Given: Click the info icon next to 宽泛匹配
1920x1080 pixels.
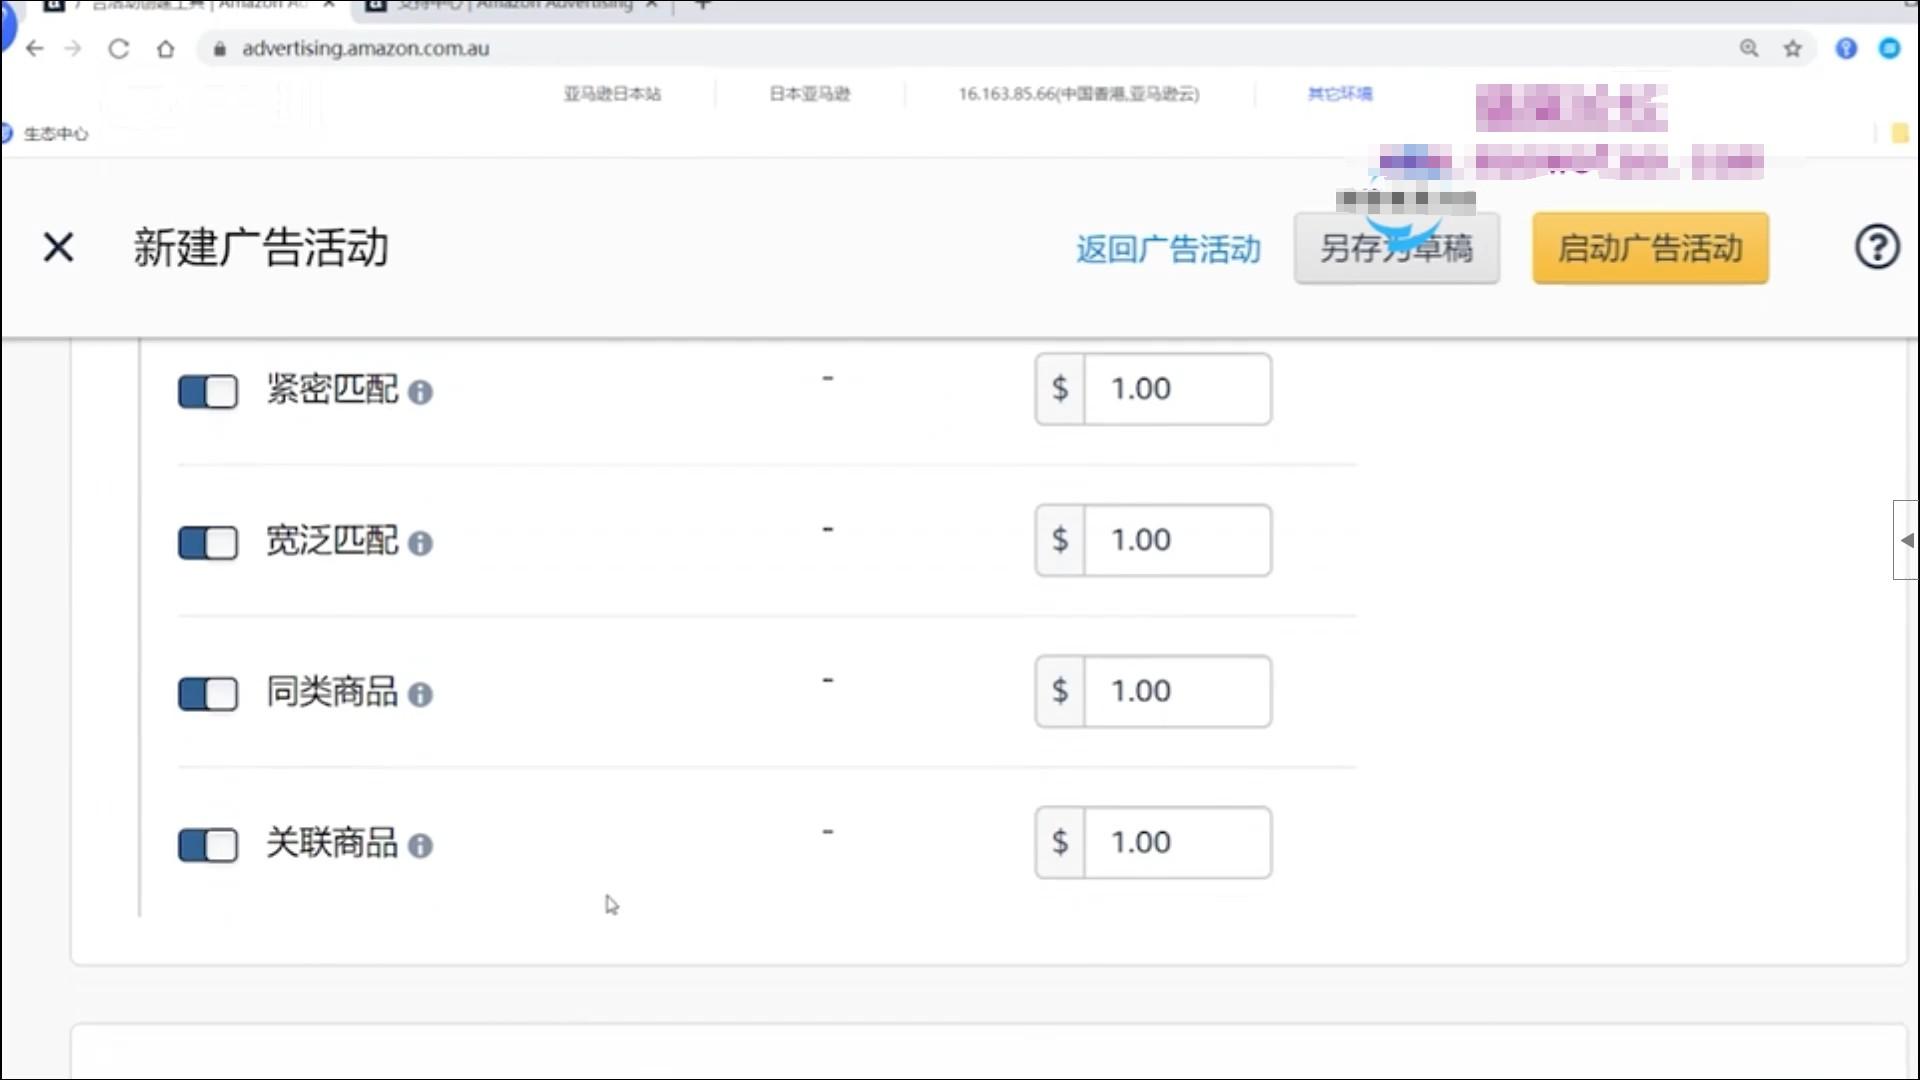Looking at the screenshot, I should (423, 545).
